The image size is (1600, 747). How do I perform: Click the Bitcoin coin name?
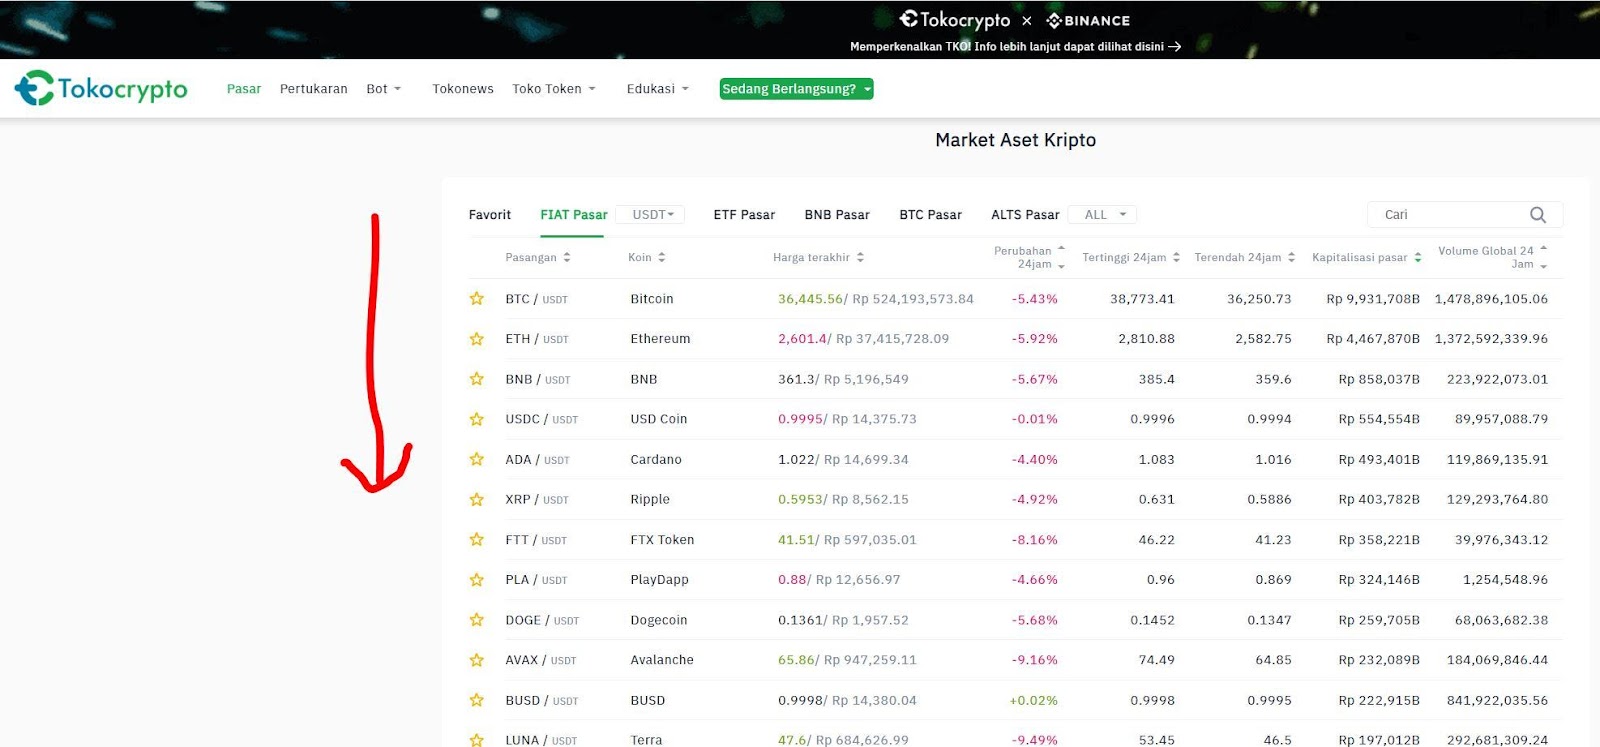652,299
